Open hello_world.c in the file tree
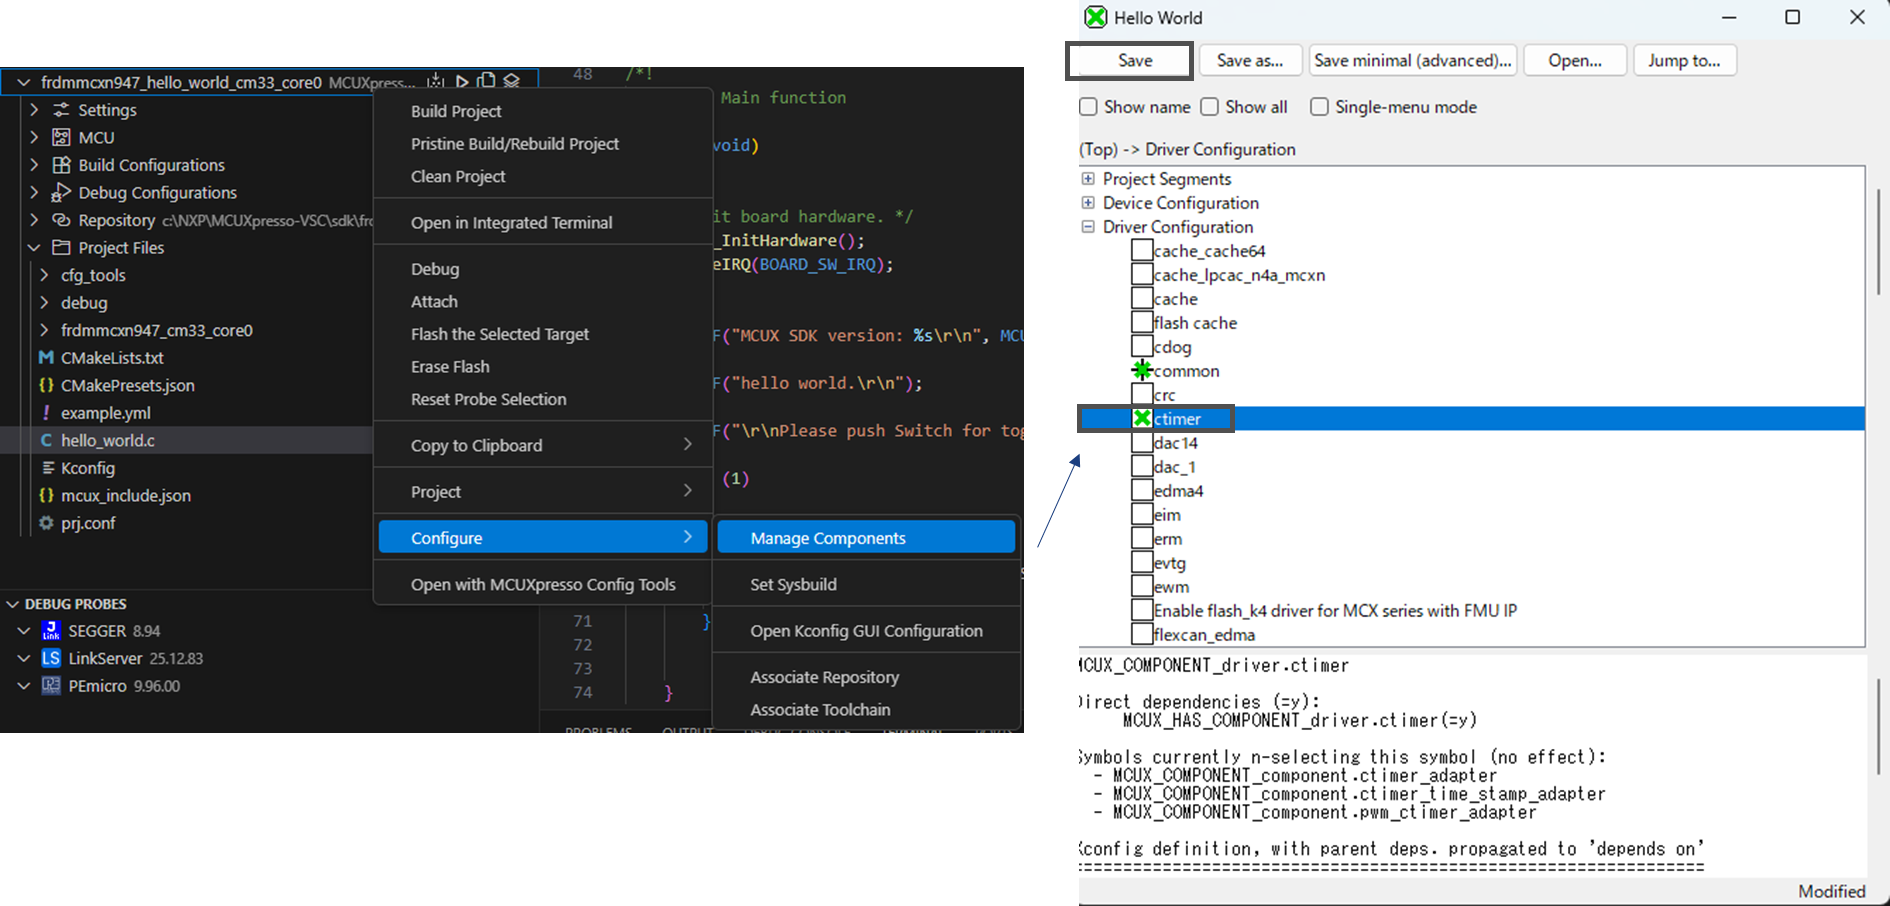 coord(108,440)
